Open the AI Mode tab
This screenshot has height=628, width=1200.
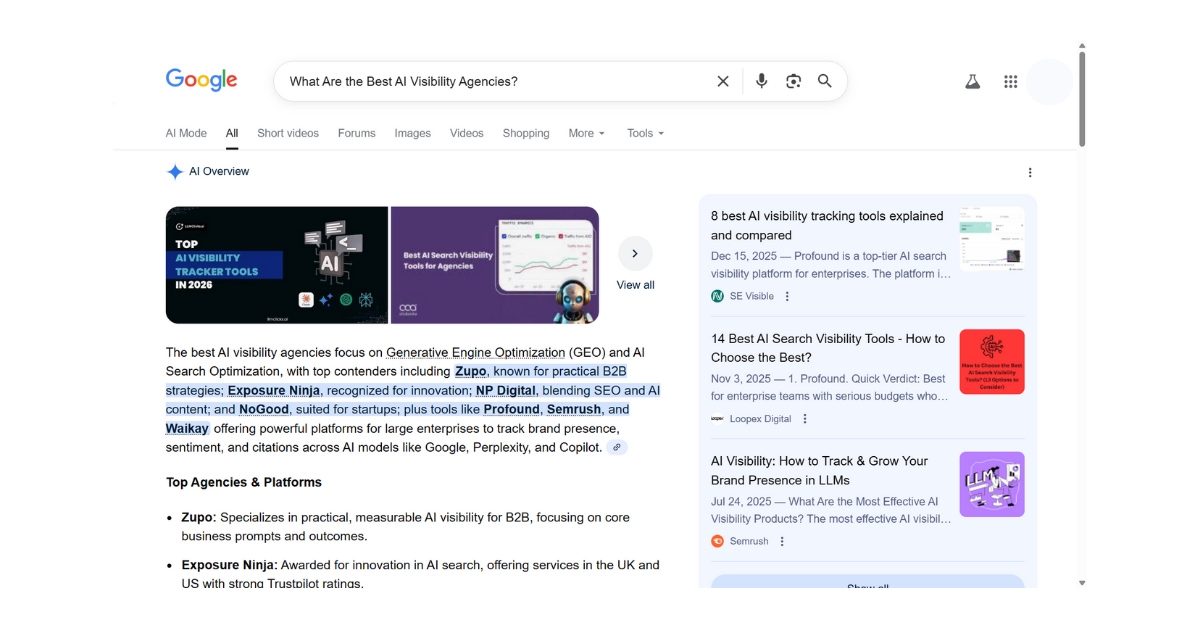[x=186, y=133]
